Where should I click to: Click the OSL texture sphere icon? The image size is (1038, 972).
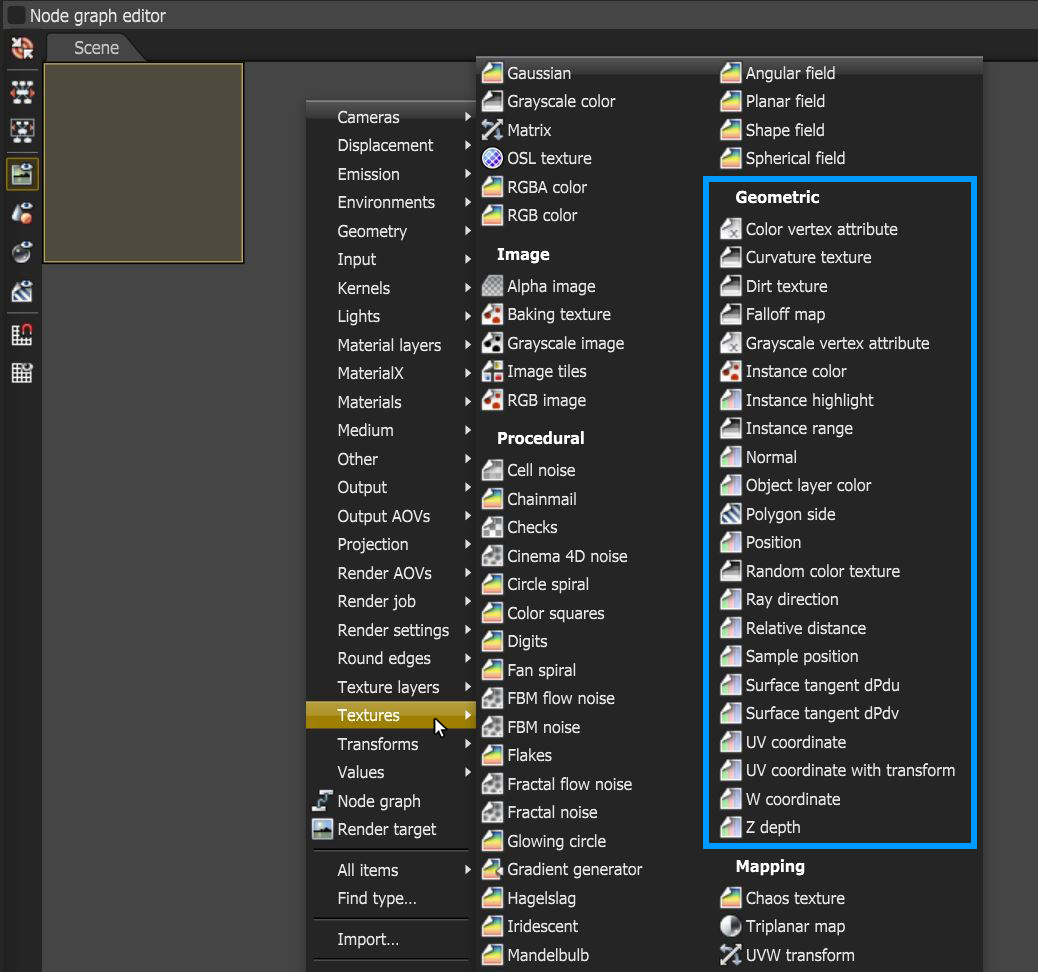pos(492,158)
